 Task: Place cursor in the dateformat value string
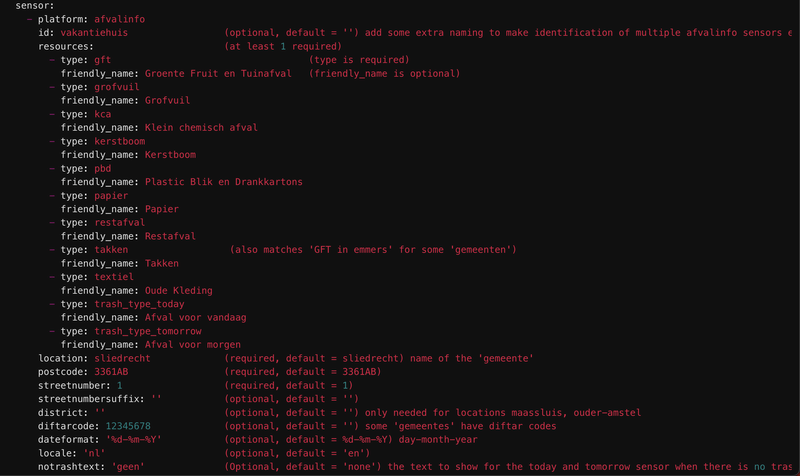133,439
